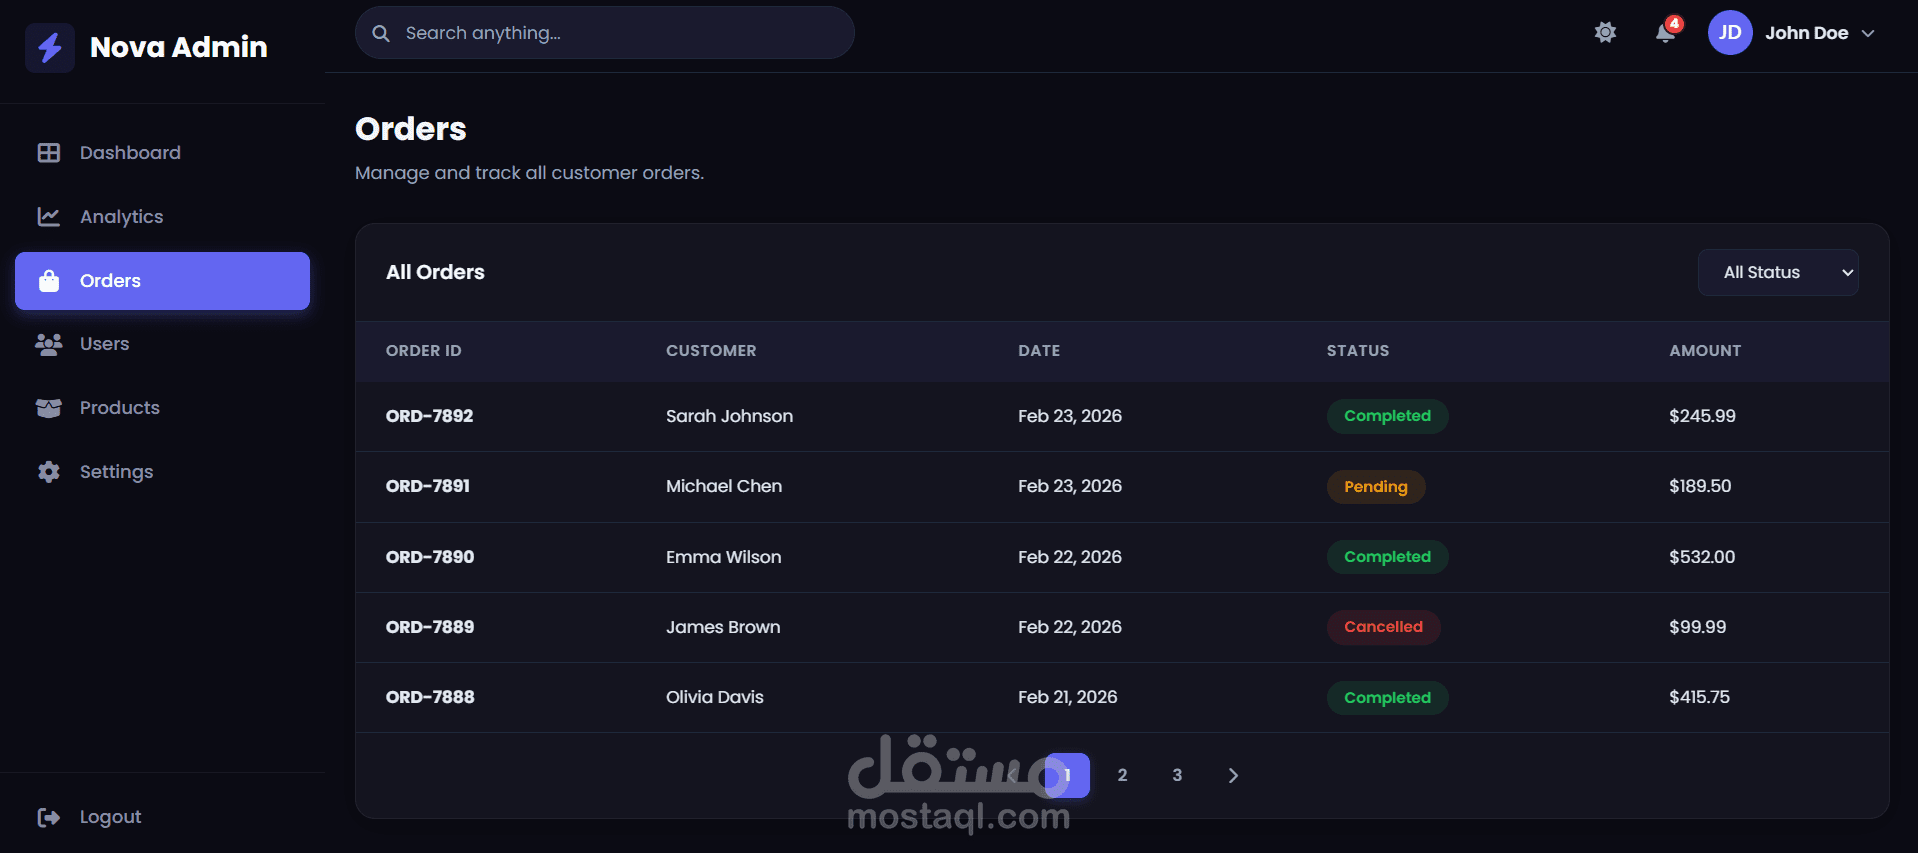Screen dimensions: 1918x853
Task: Focus the Search anything input field
Action: [620, 33]
